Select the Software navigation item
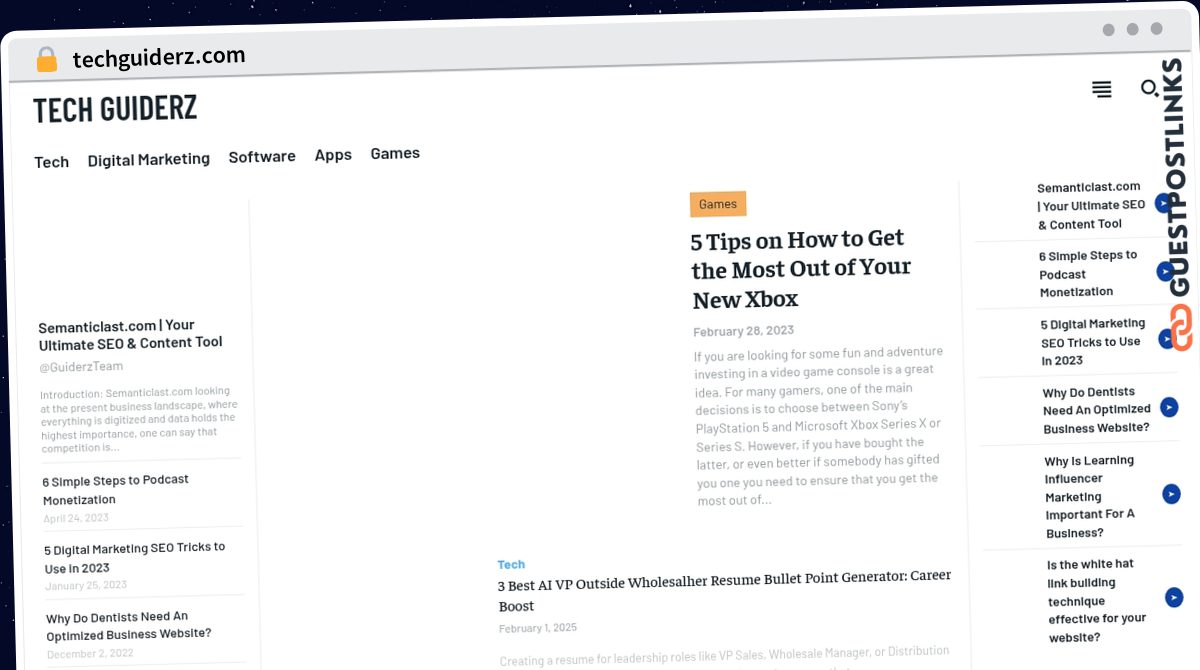Viewport: 1200px width, 670px height. tap(262, 157)
